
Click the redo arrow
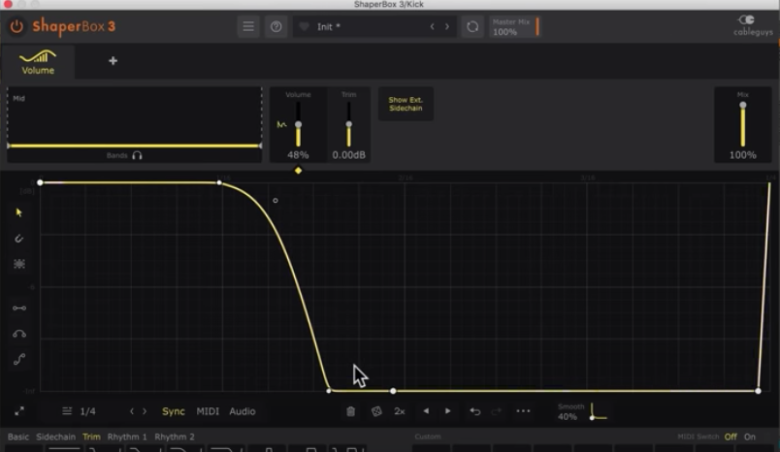click(x=496, y=411)
